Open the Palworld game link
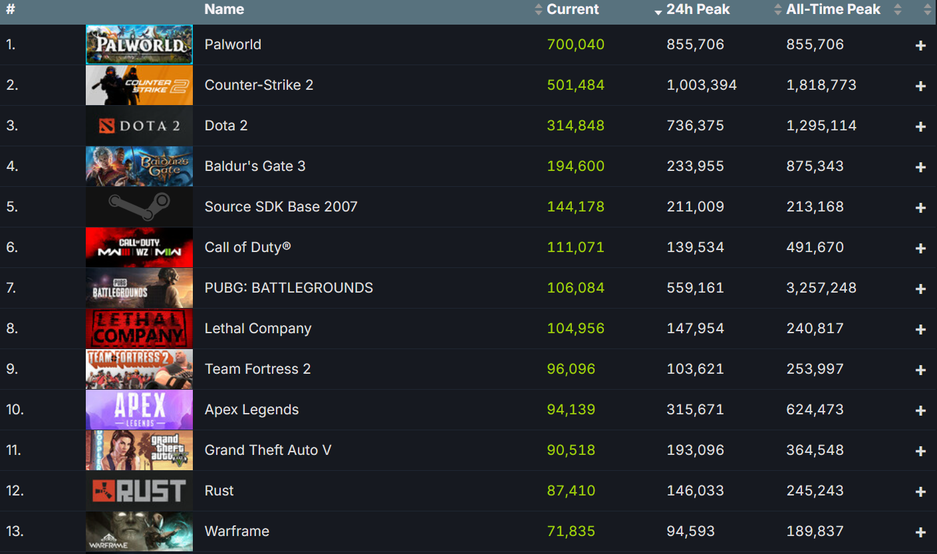The image size is (937, 554). pyautogui.click(x=233, y=45)
